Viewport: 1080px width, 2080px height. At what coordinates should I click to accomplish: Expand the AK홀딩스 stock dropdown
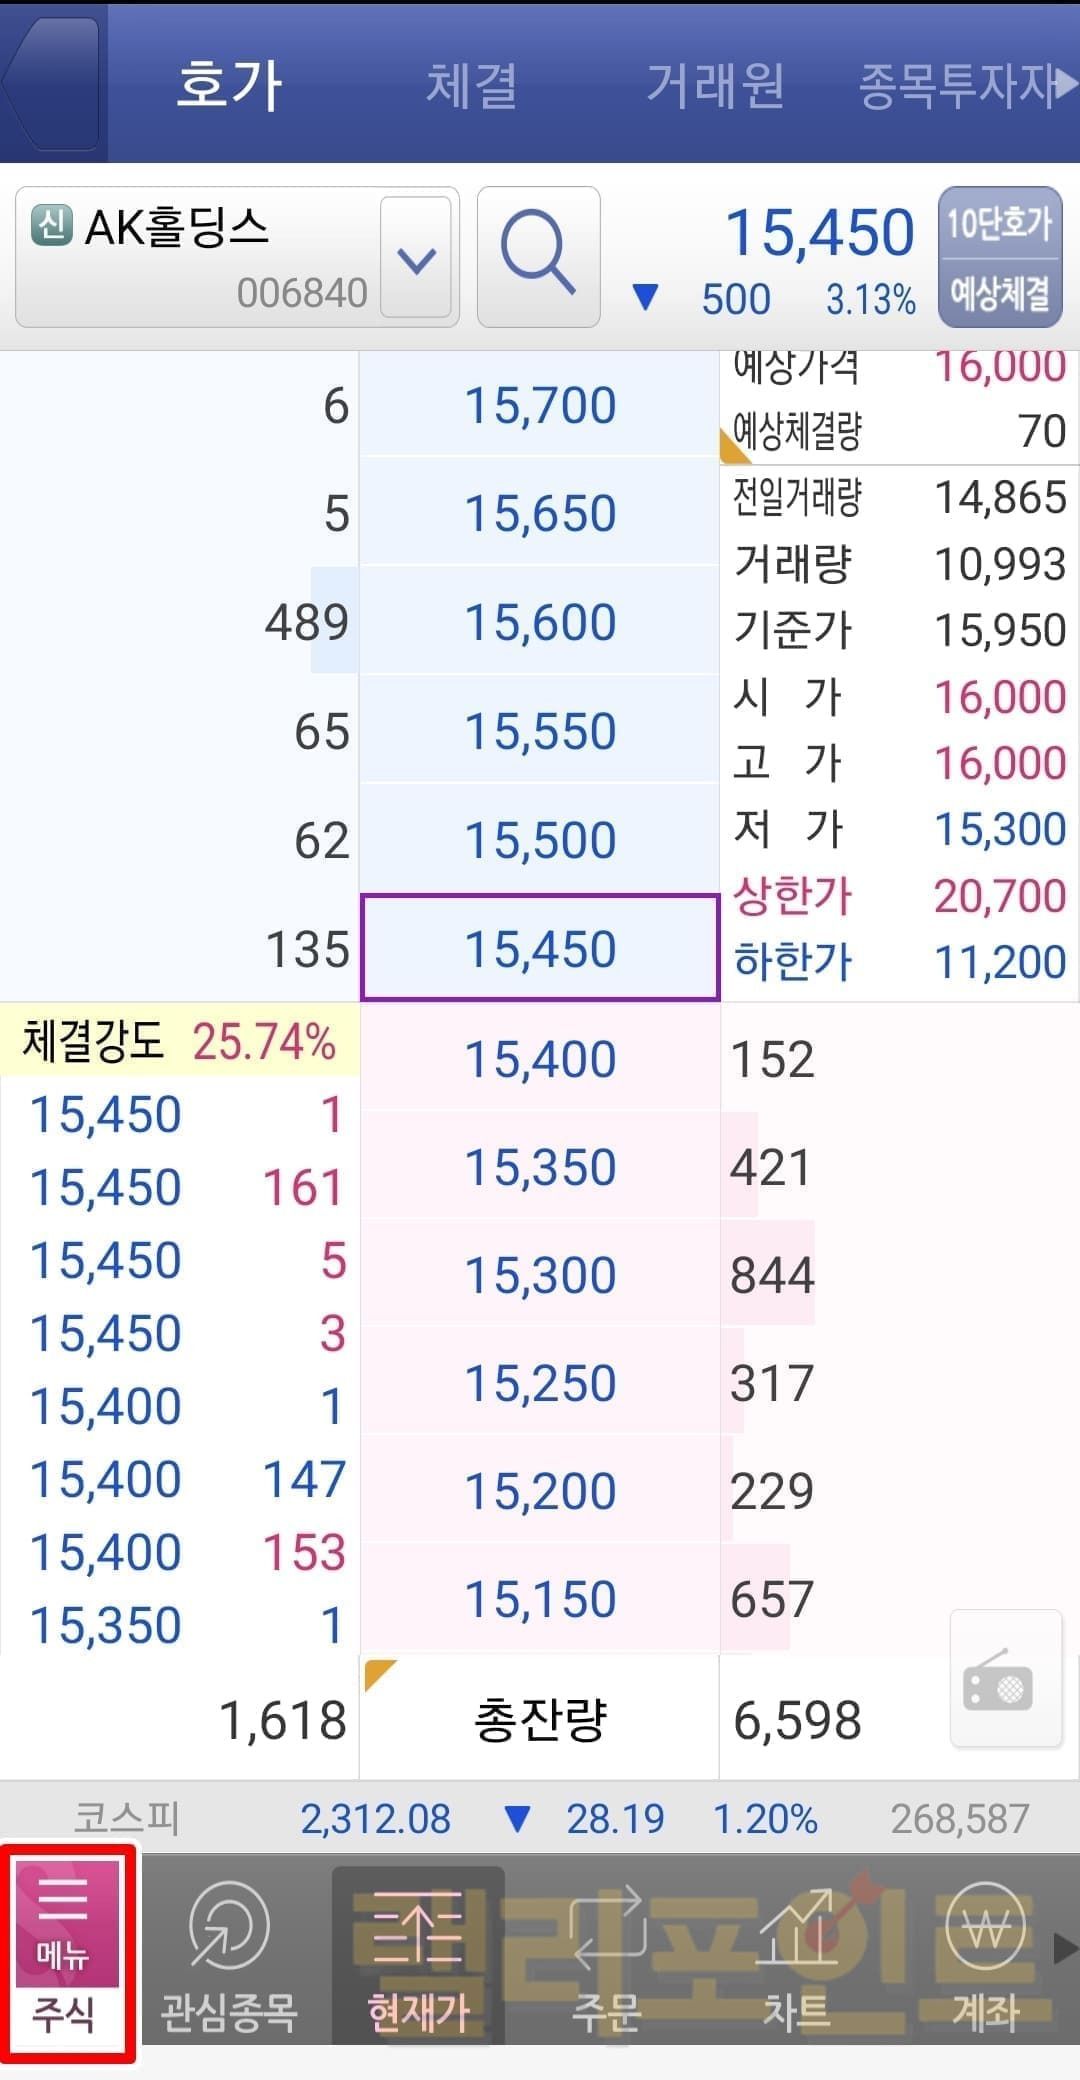click(x=416, y=258)
